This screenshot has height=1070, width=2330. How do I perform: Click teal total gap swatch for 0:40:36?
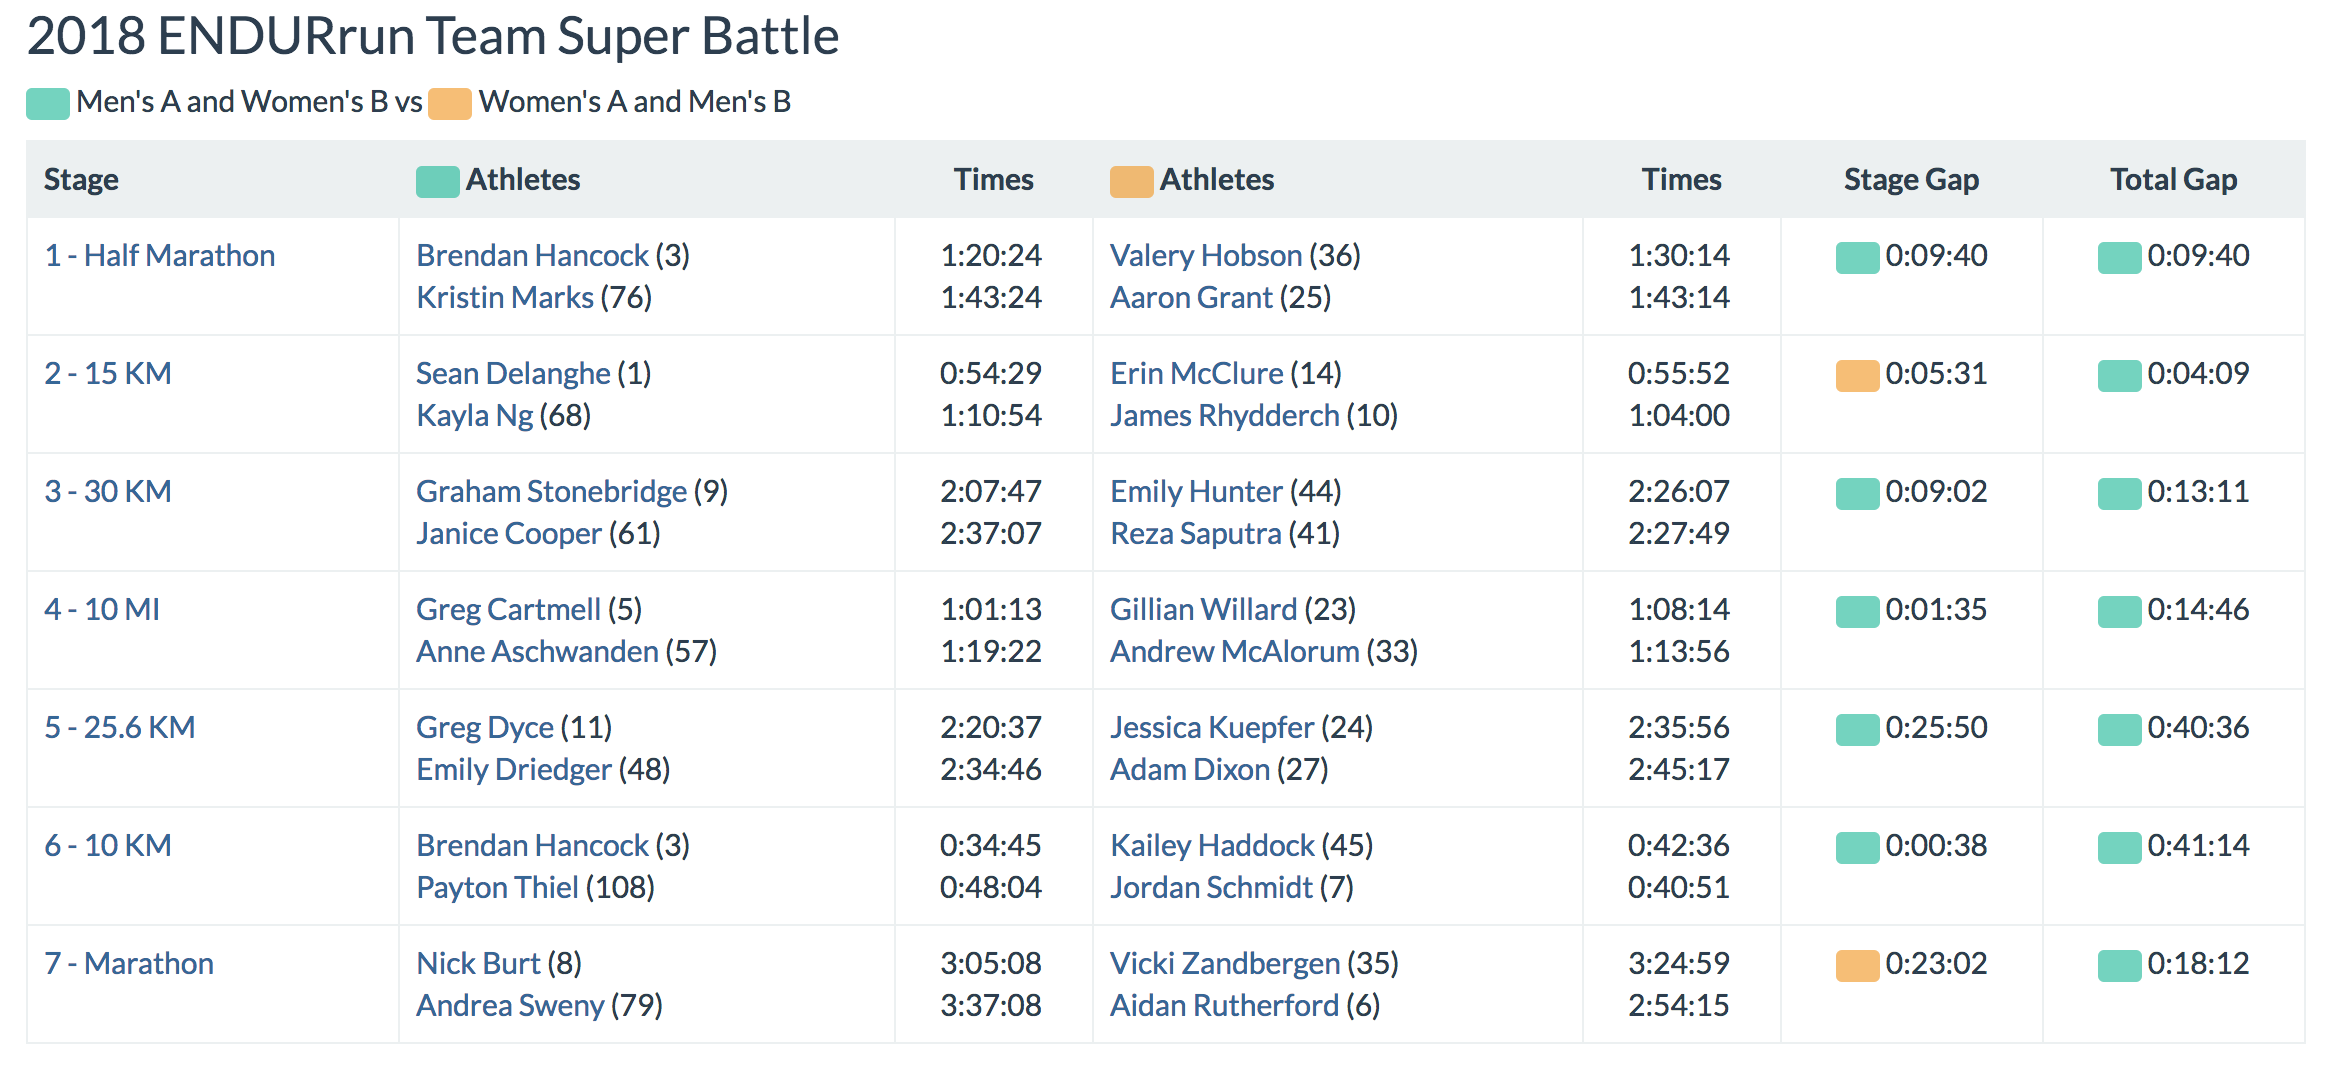point(2119,730)
